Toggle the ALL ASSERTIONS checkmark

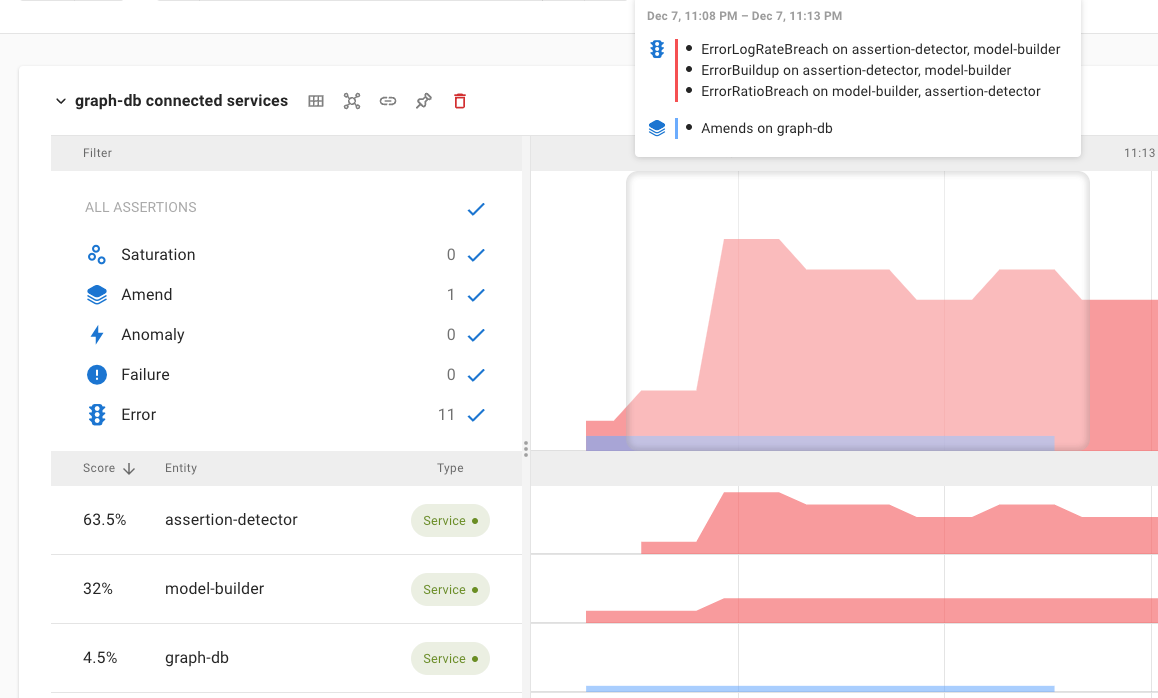pyautogui.click(x=476, y=208)
